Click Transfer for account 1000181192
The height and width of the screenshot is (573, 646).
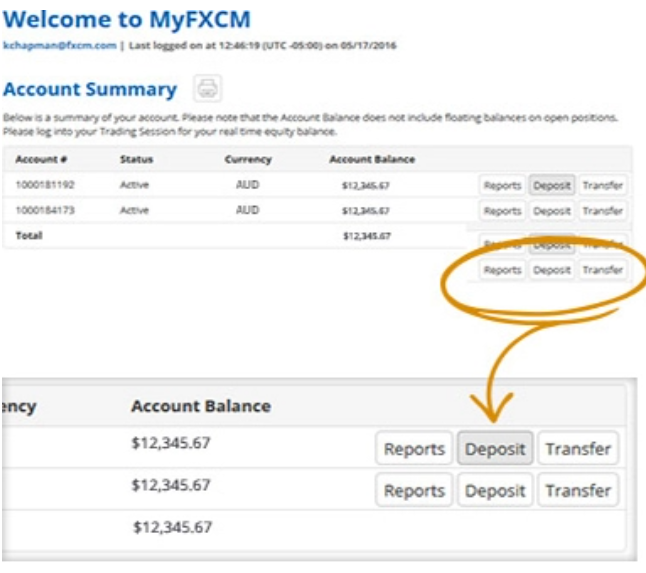coord(603,185)
